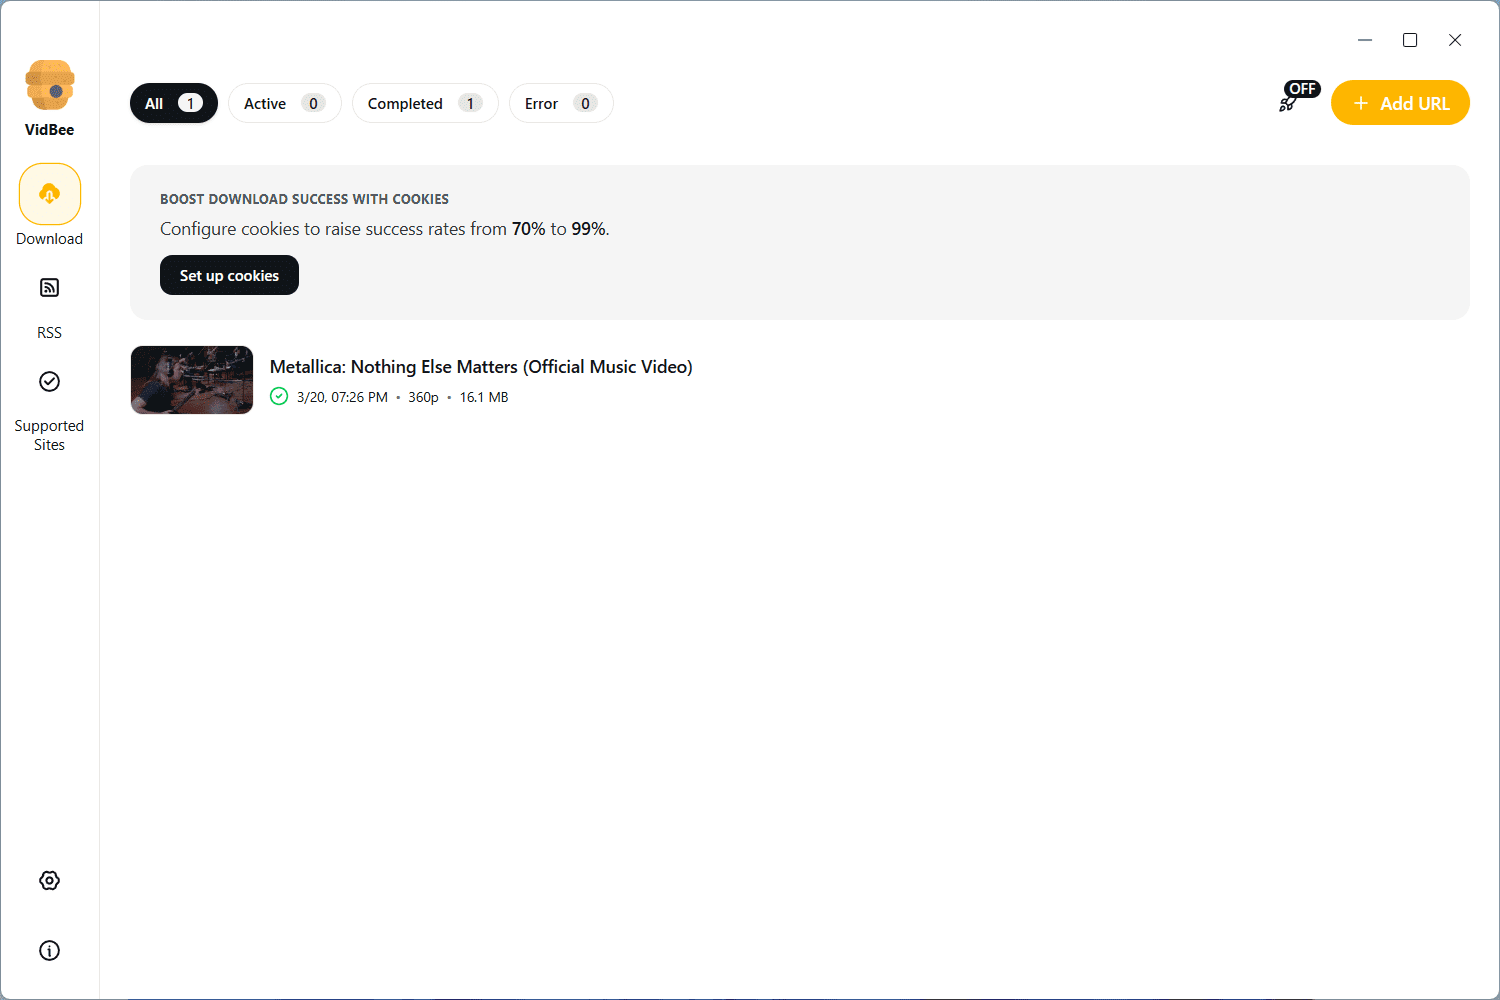
Task: Open the settings gear
Action: pyautogui.click(x=50, y=880)
